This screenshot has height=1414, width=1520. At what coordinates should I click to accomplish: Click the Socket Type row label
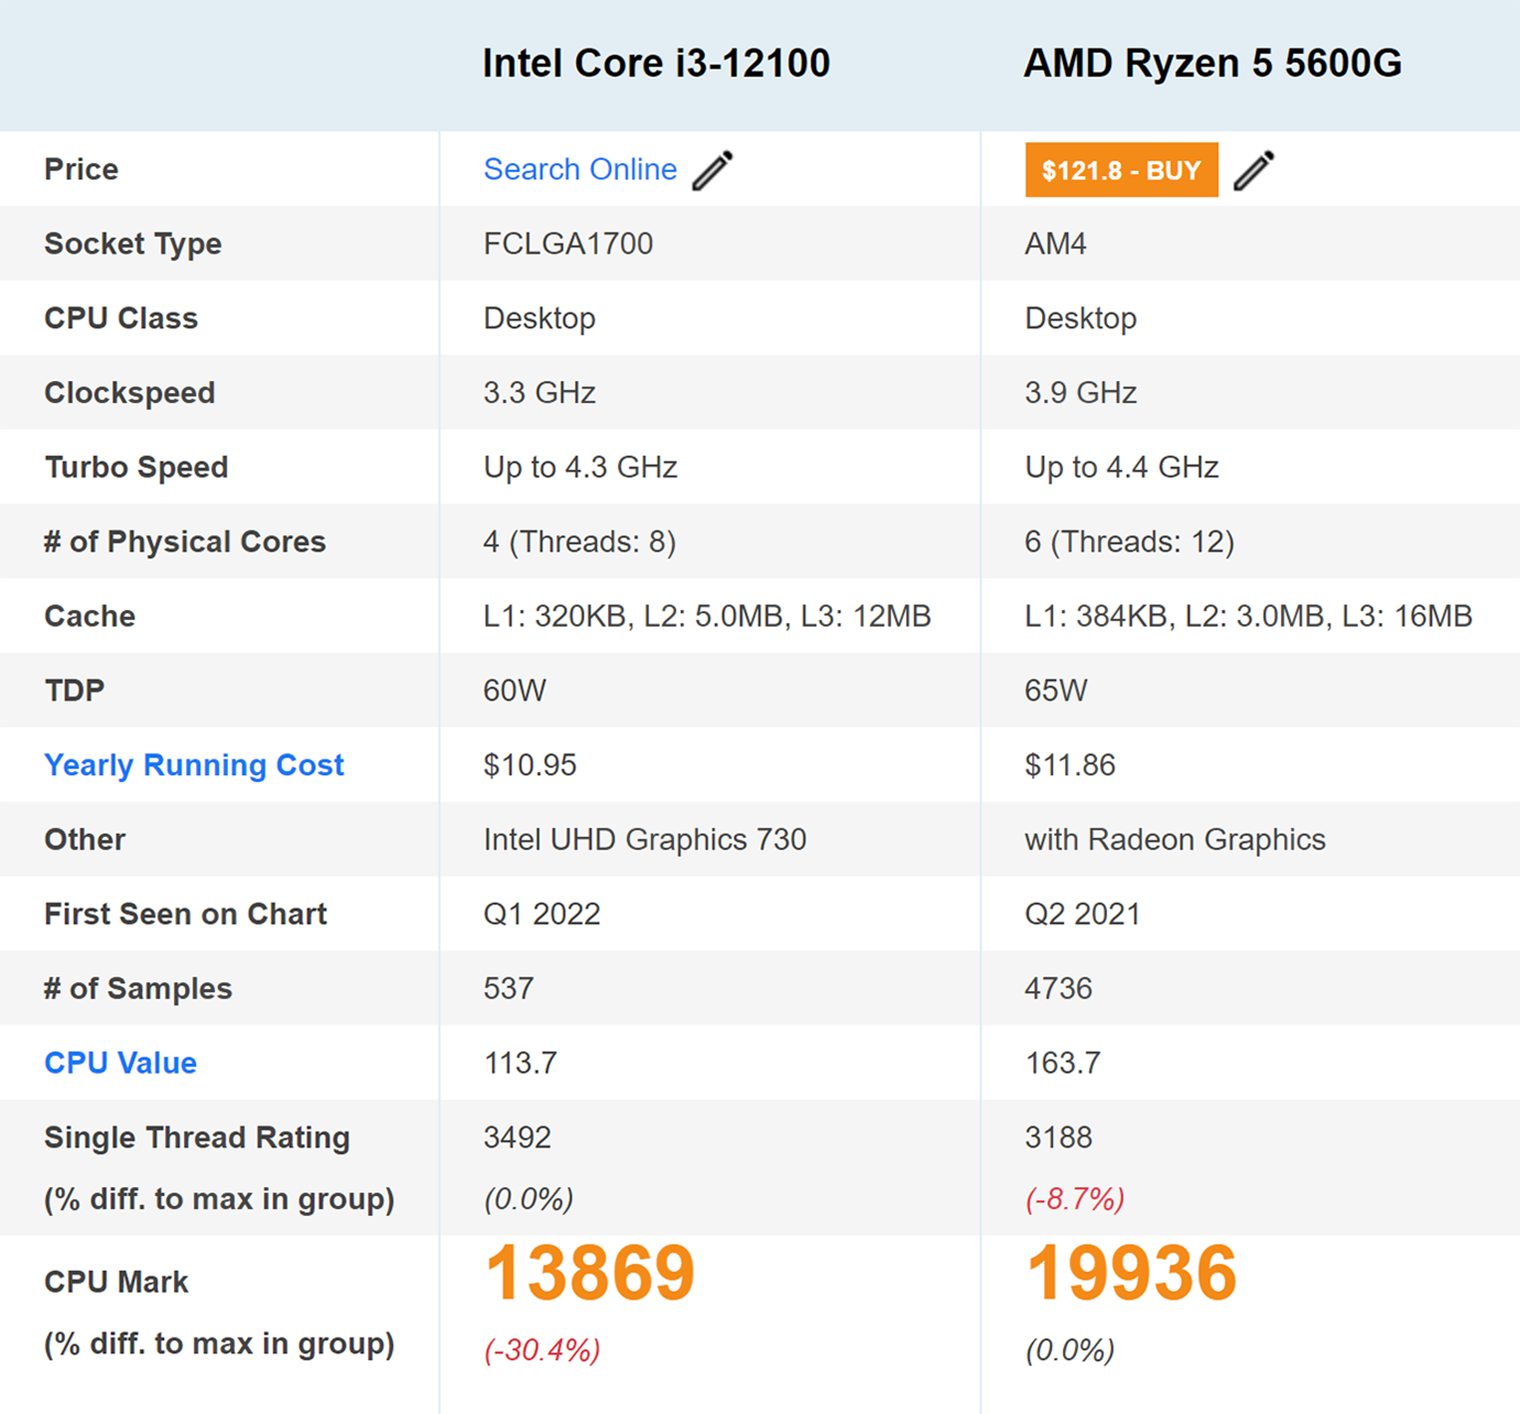[133, 244]
